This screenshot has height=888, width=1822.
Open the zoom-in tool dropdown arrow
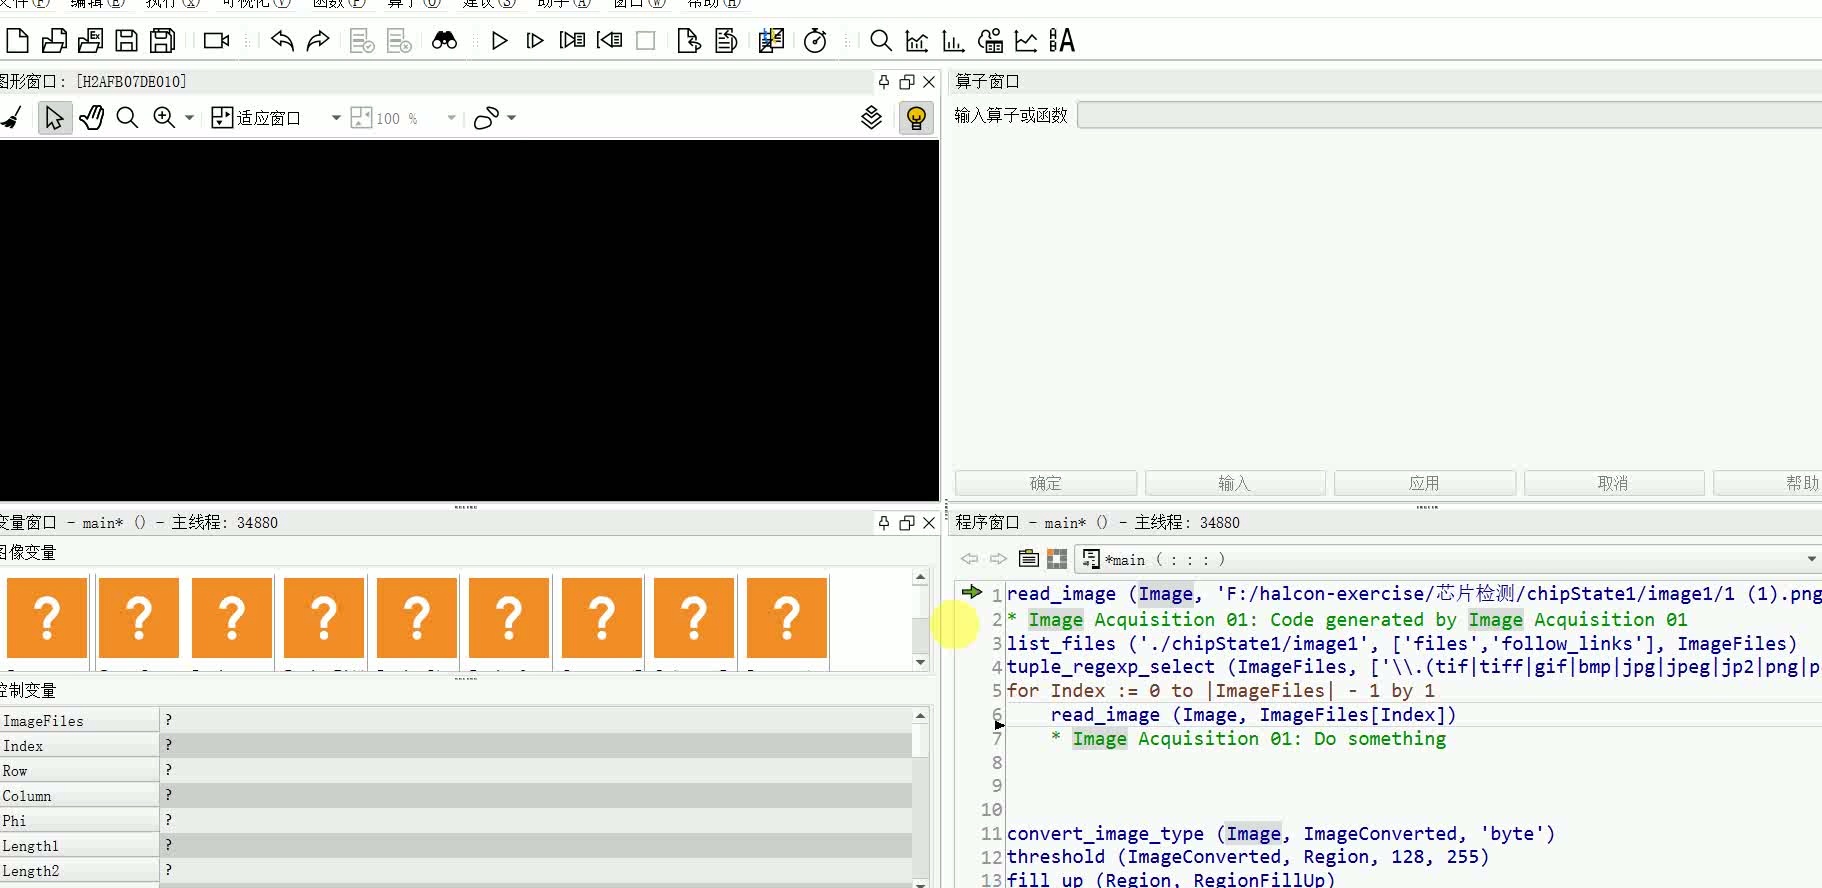point(189,118)
